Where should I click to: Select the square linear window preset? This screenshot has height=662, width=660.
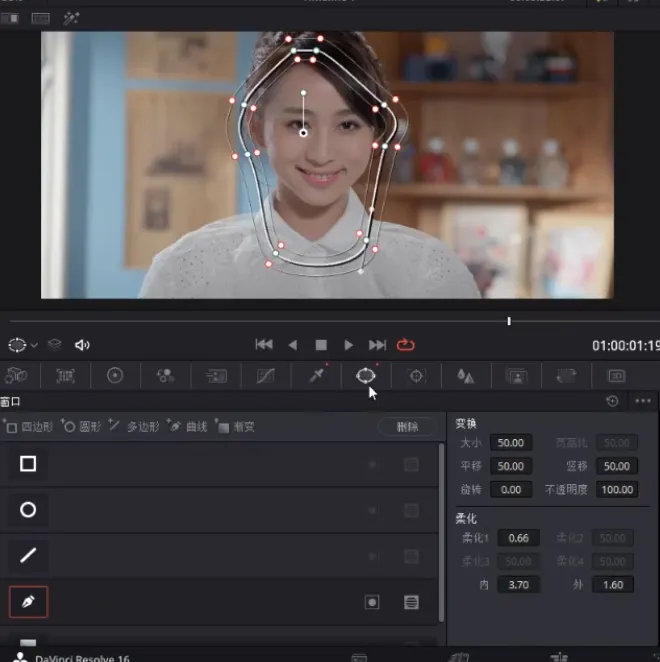coord(28,464)
